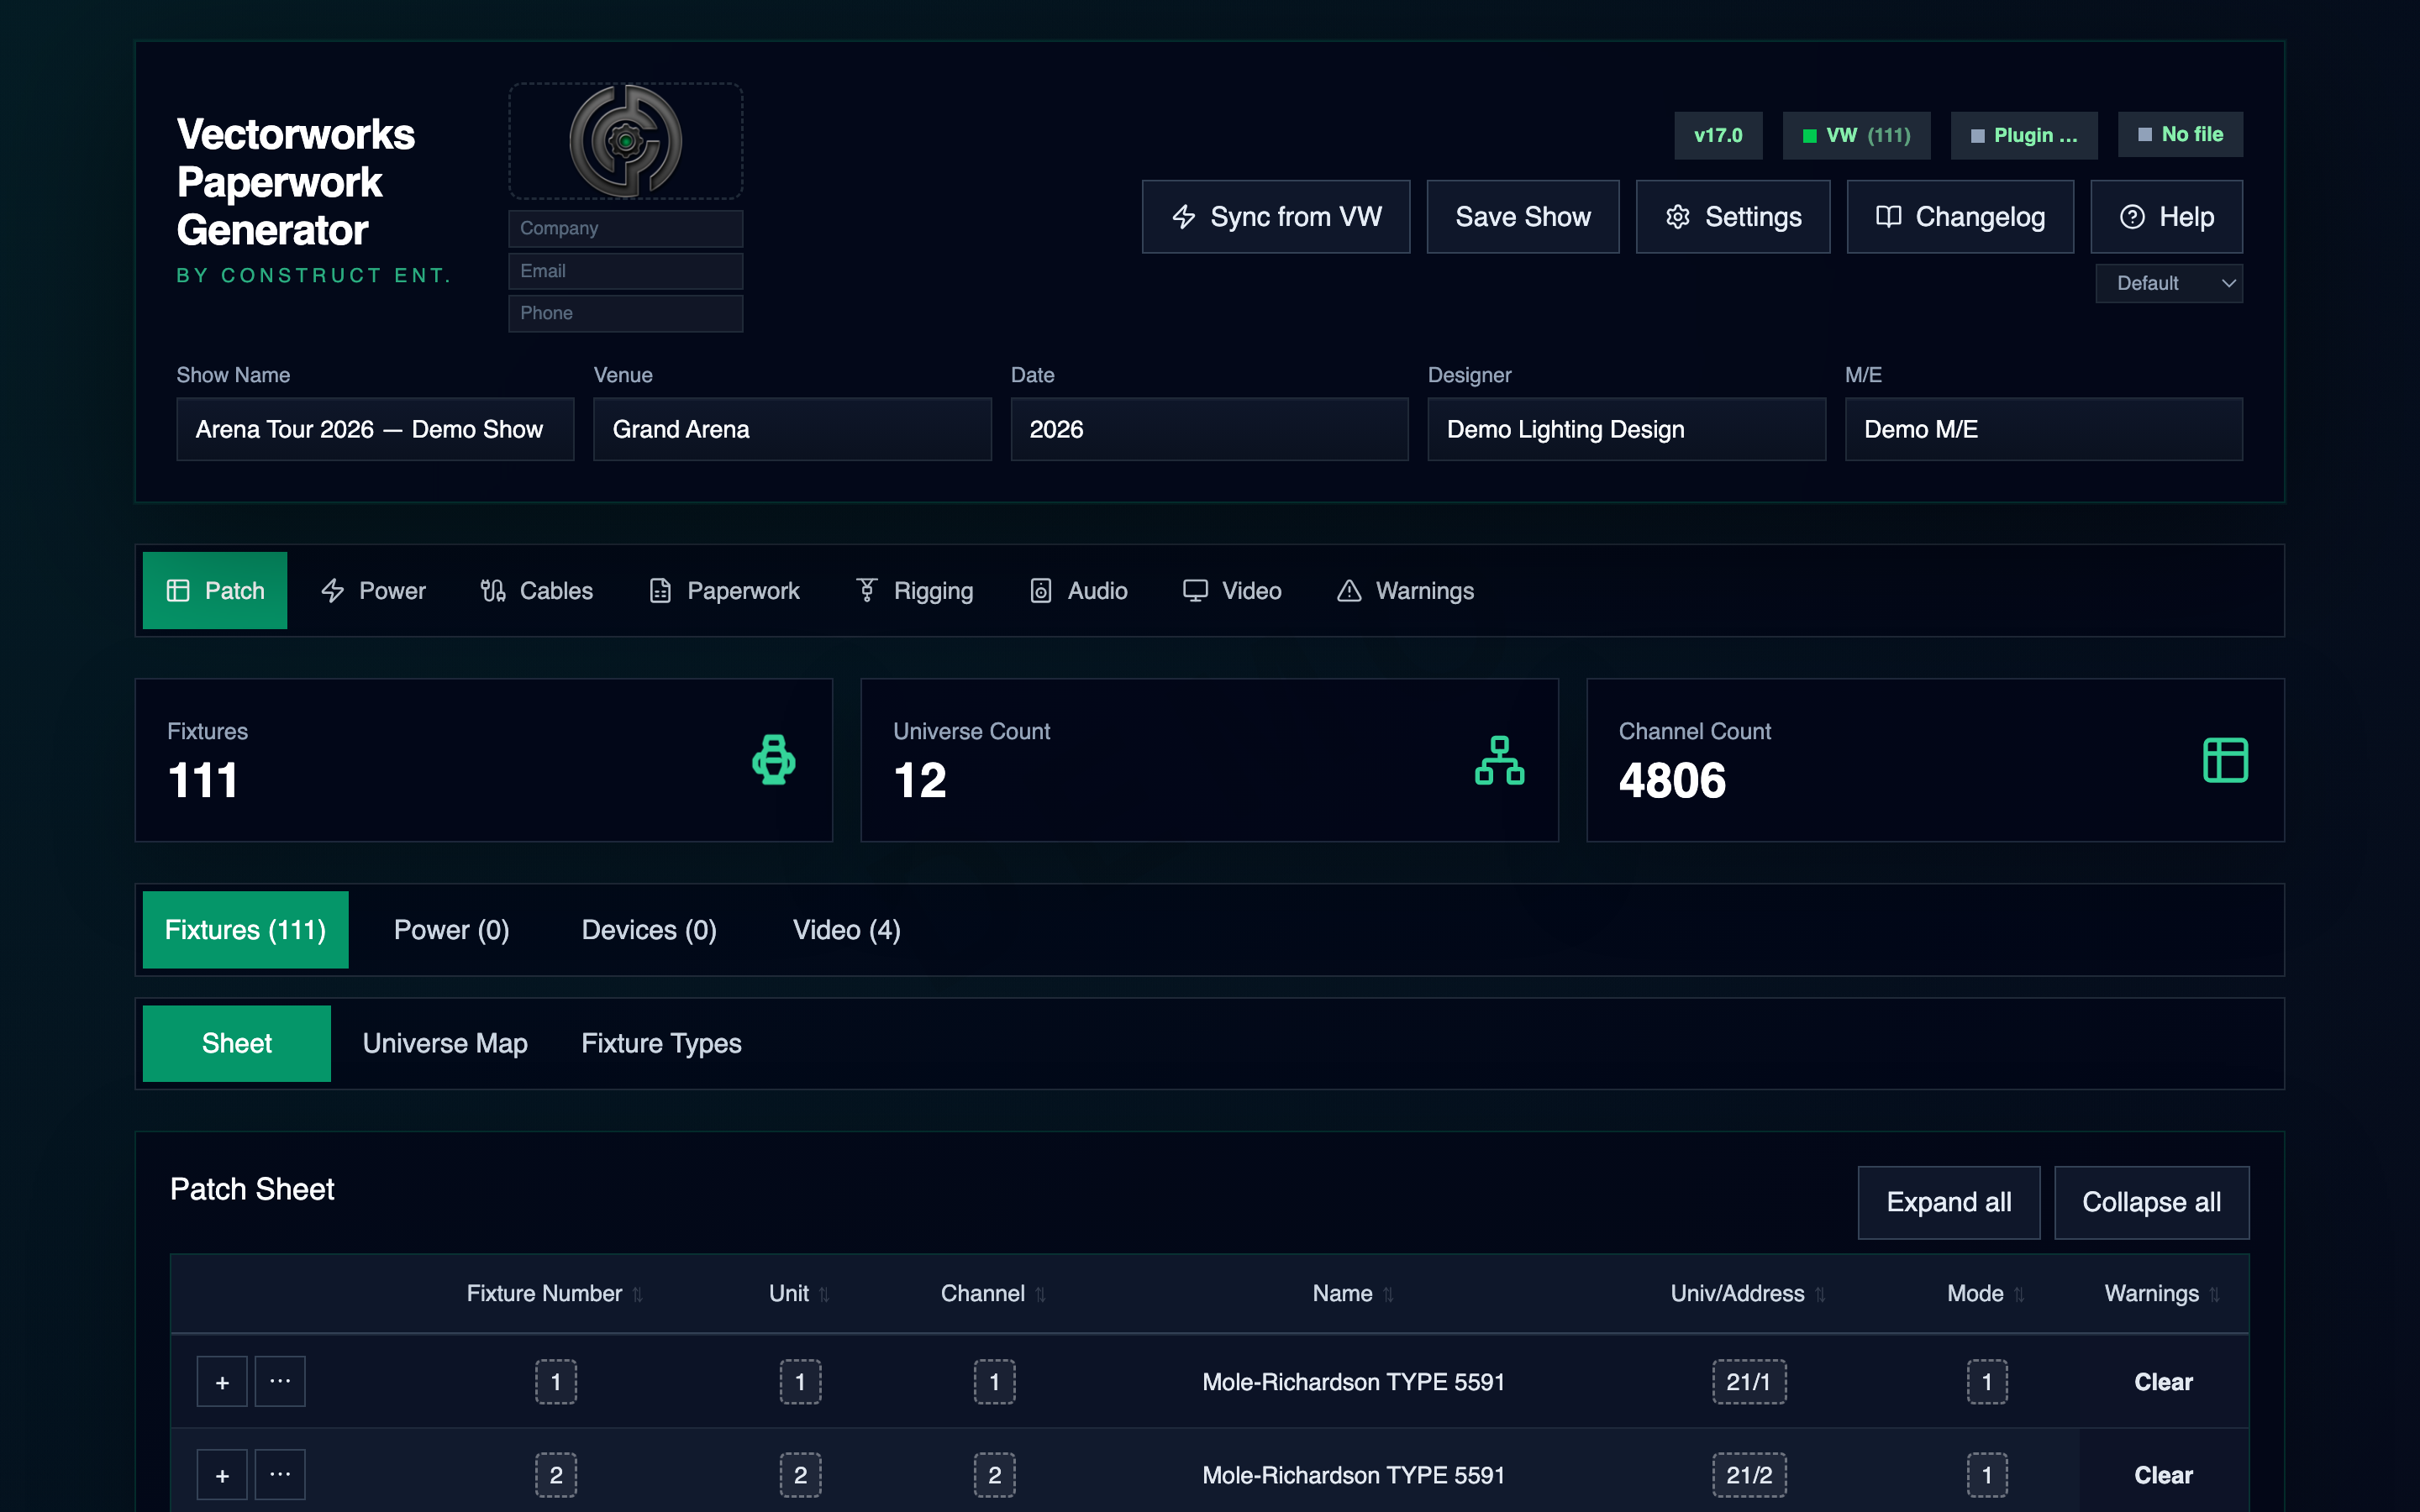The height and width of the screenshot is (1512, 2420).
Task: Sort by the Unit column arrows
Action: (824, 1294)
